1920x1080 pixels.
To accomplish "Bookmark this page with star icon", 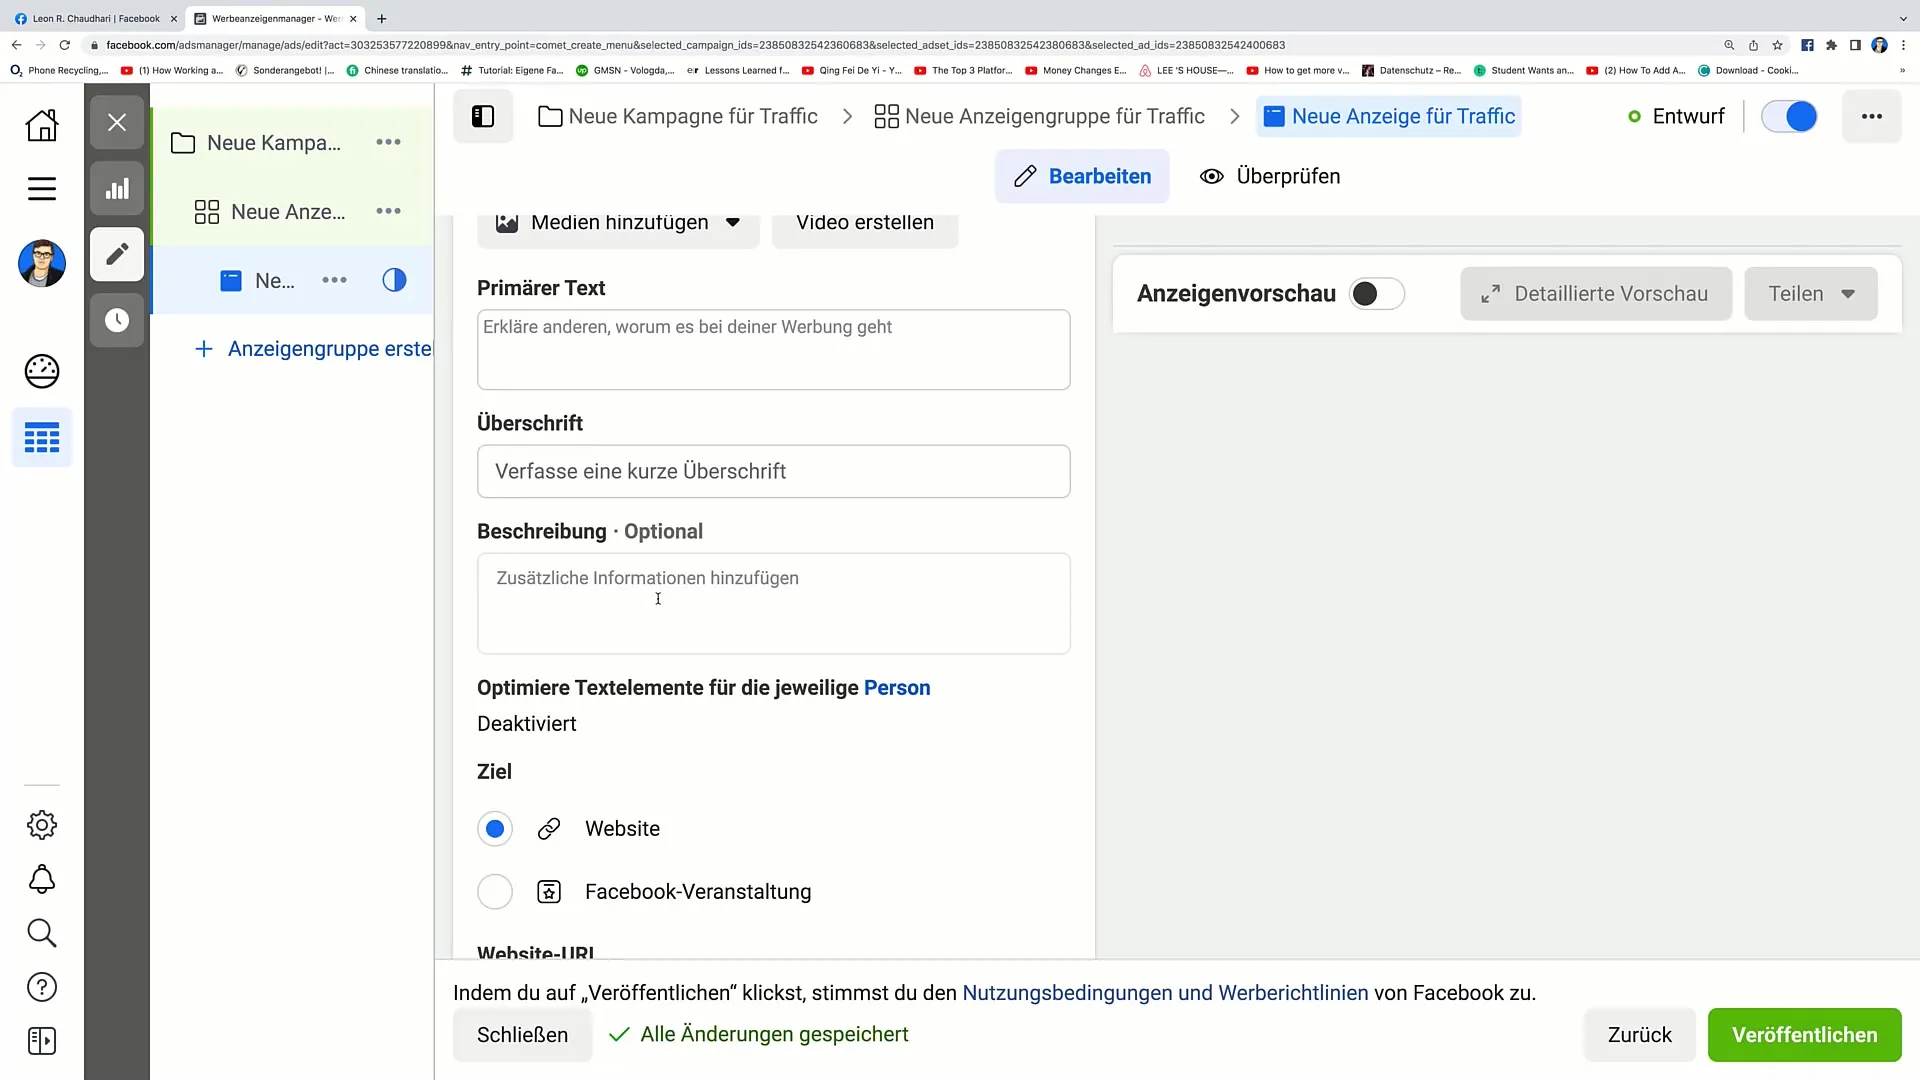I will [1777, 45].
